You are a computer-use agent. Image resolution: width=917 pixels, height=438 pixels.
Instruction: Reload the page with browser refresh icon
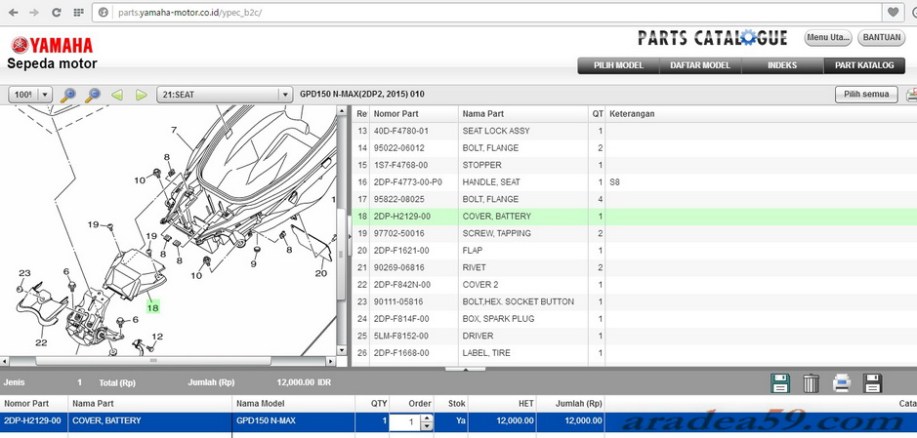click(56, 12)
